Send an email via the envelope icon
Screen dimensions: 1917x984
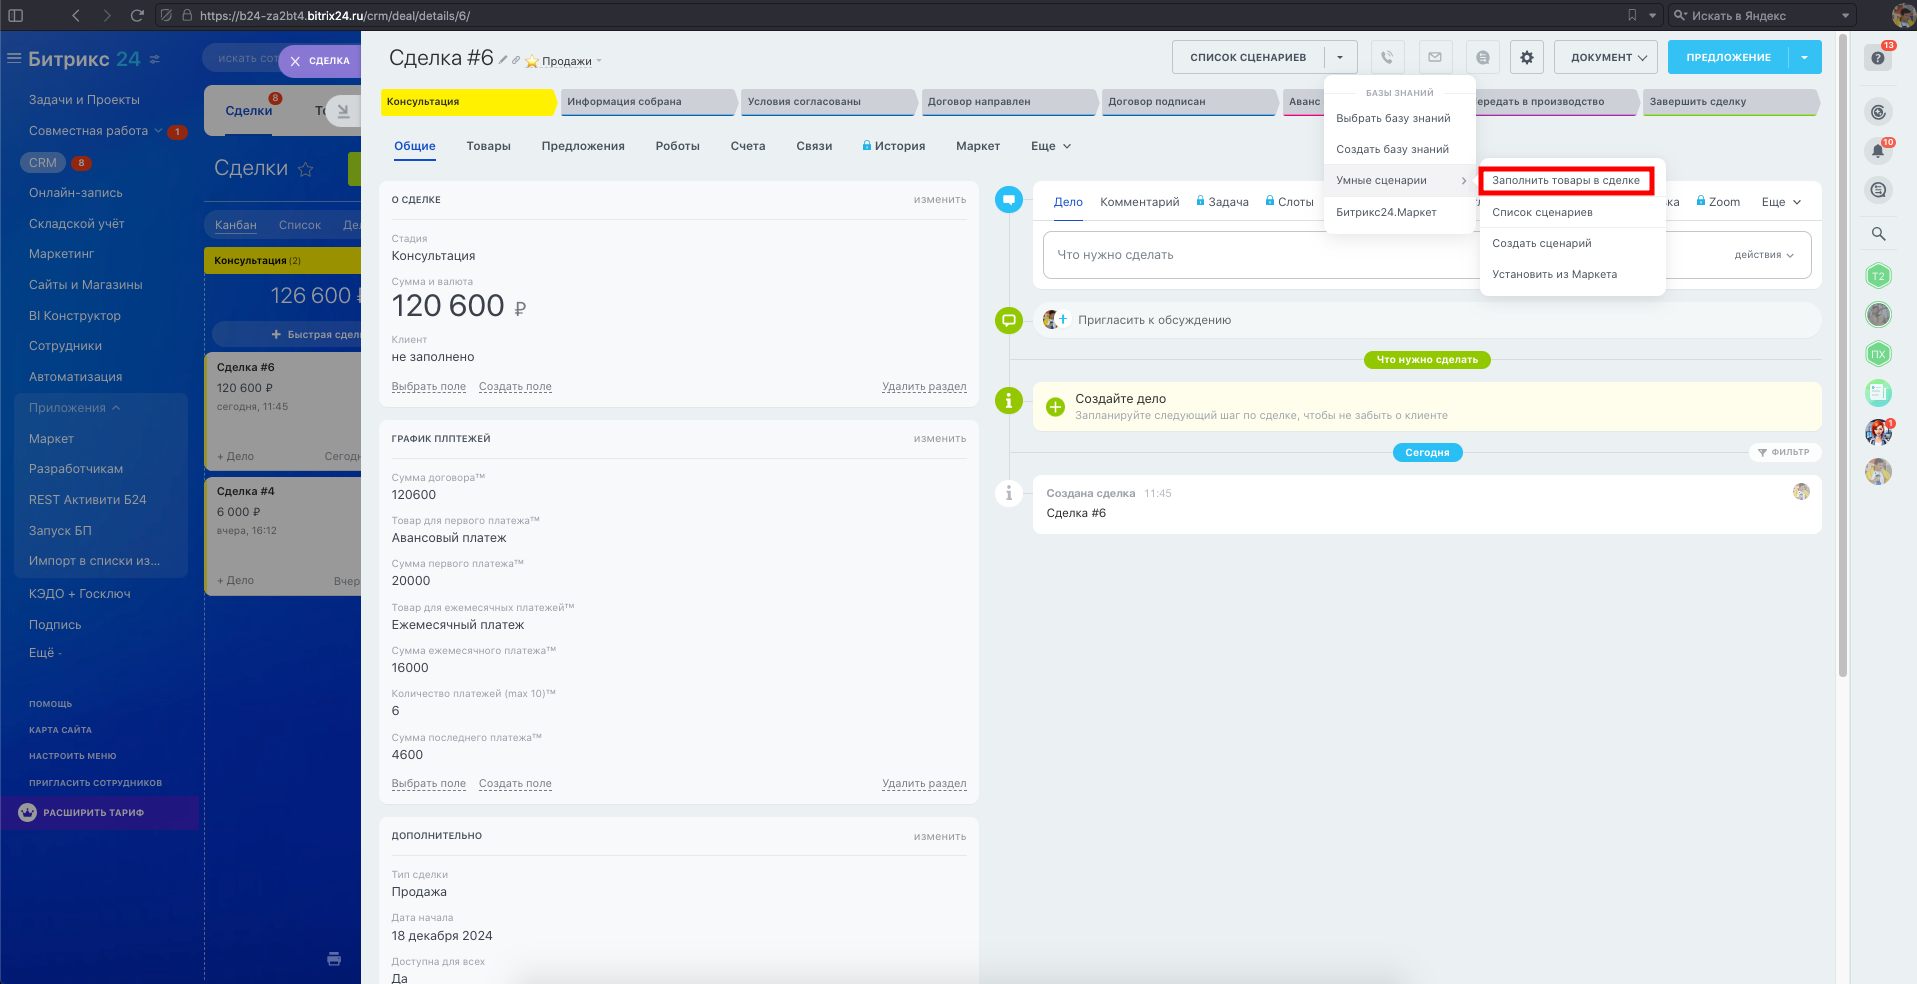click(x=1435, y=57)
